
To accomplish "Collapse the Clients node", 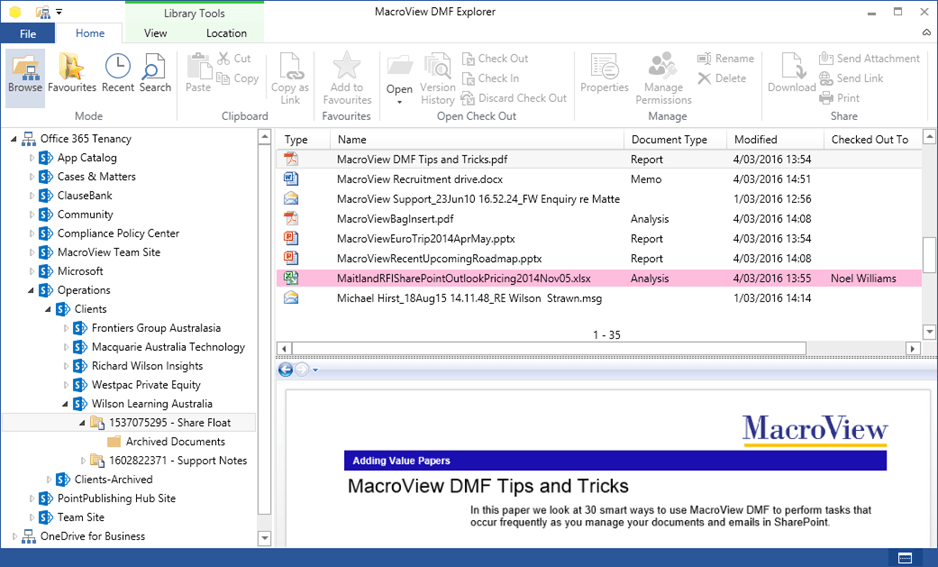I will [x=48, y=310].
